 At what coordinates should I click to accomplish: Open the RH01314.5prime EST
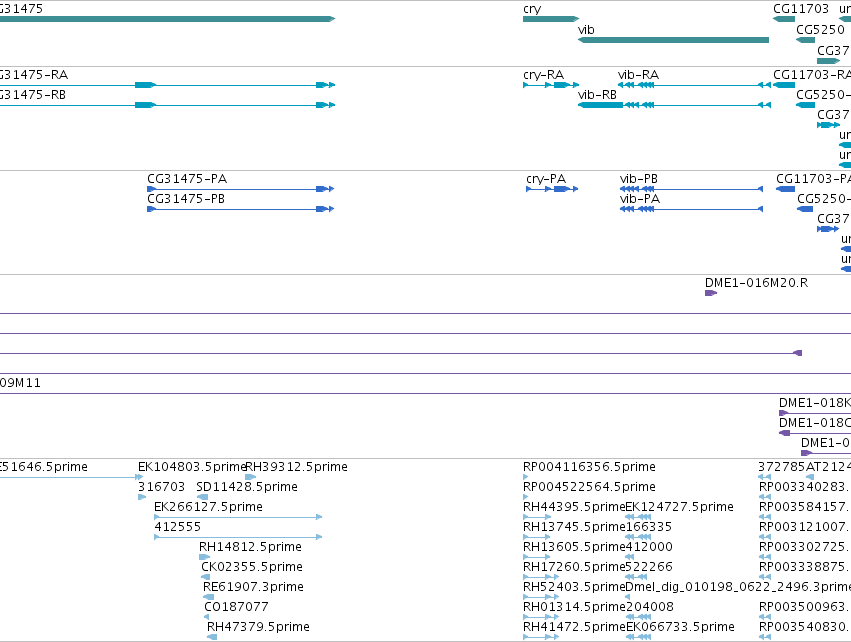541,617
